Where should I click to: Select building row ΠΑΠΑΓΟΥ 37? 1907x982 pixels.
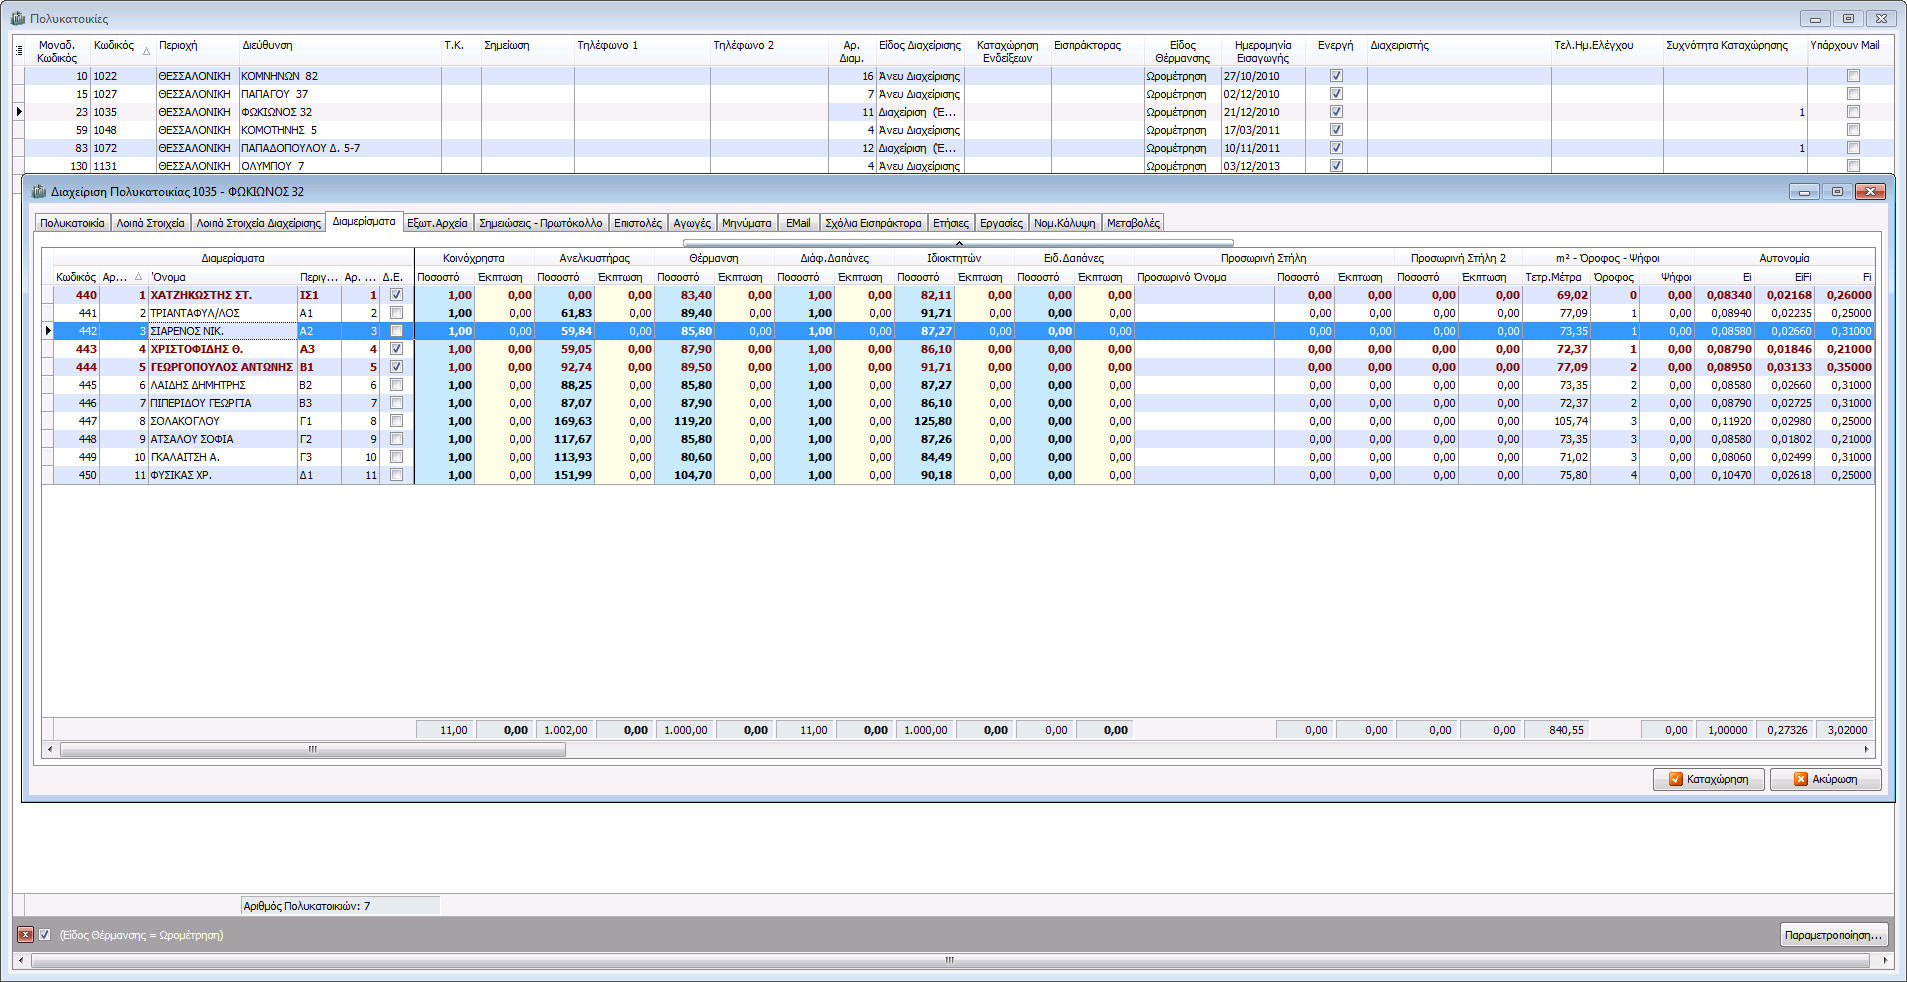(x=953, y=94)
